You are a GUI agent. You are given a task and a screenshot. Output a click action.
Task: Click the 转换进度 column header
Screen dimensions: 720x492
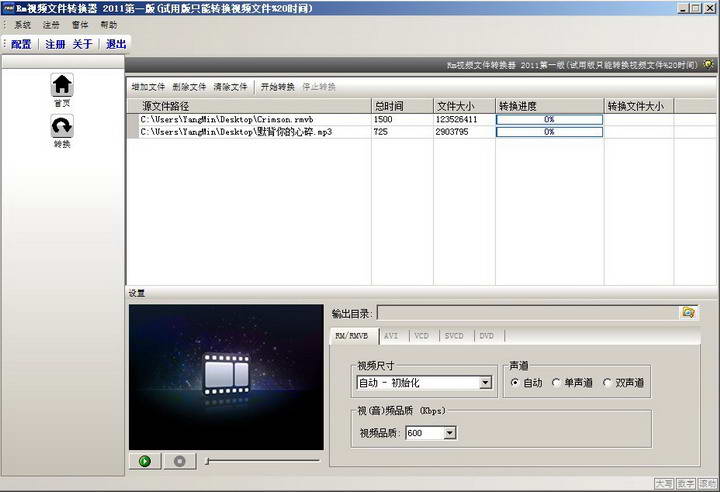550,106
